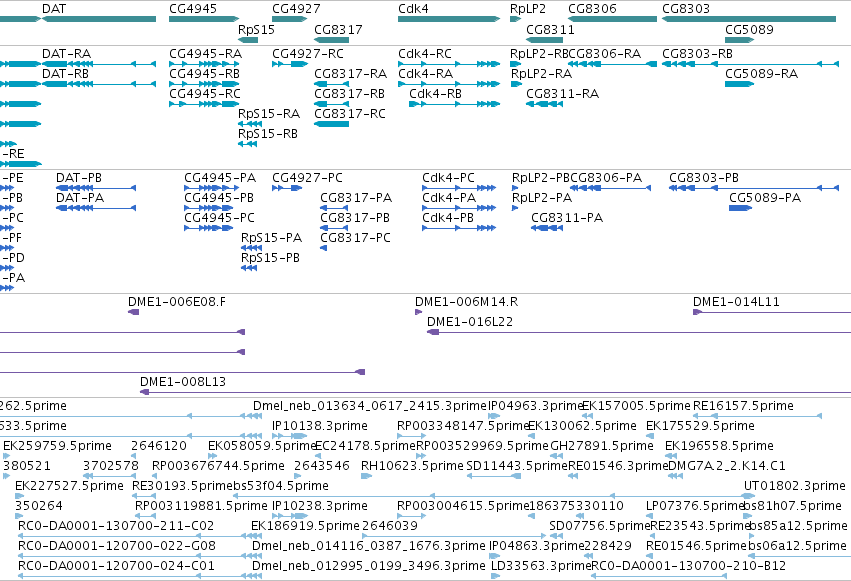Select the CG8317-PA protein label
The height and width of the screenshot is (581, 851).
[356, 198]
